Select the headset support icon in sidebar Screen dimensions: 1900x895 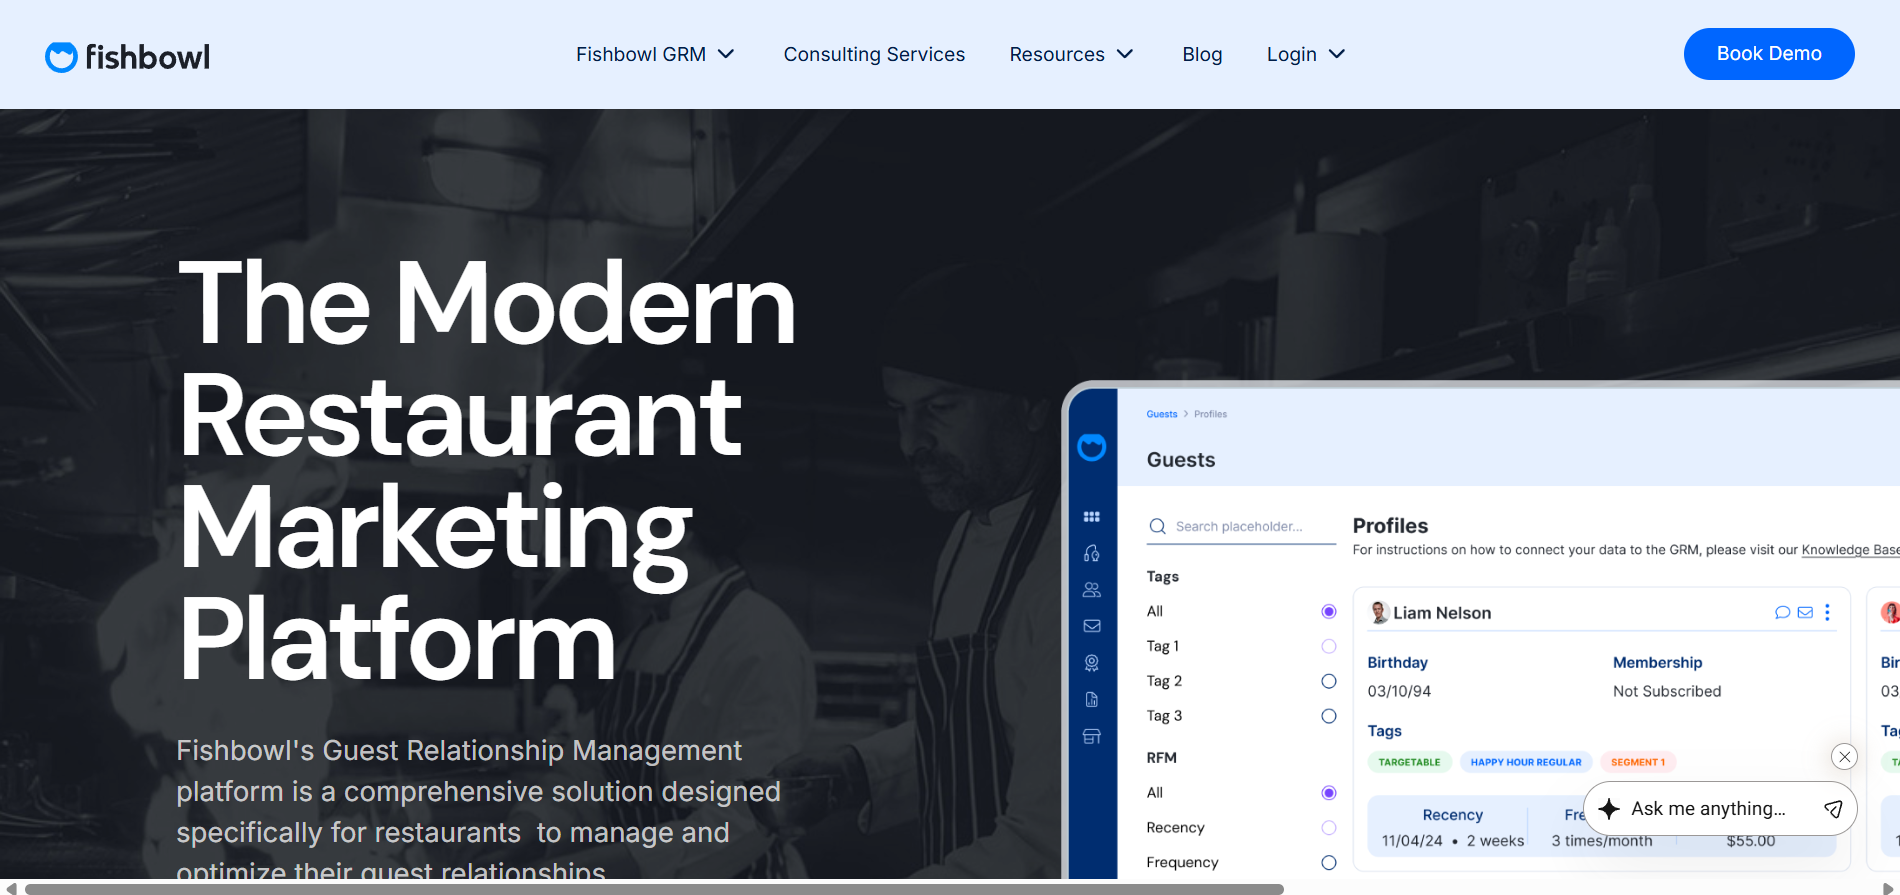click(x=1092, y=553)
